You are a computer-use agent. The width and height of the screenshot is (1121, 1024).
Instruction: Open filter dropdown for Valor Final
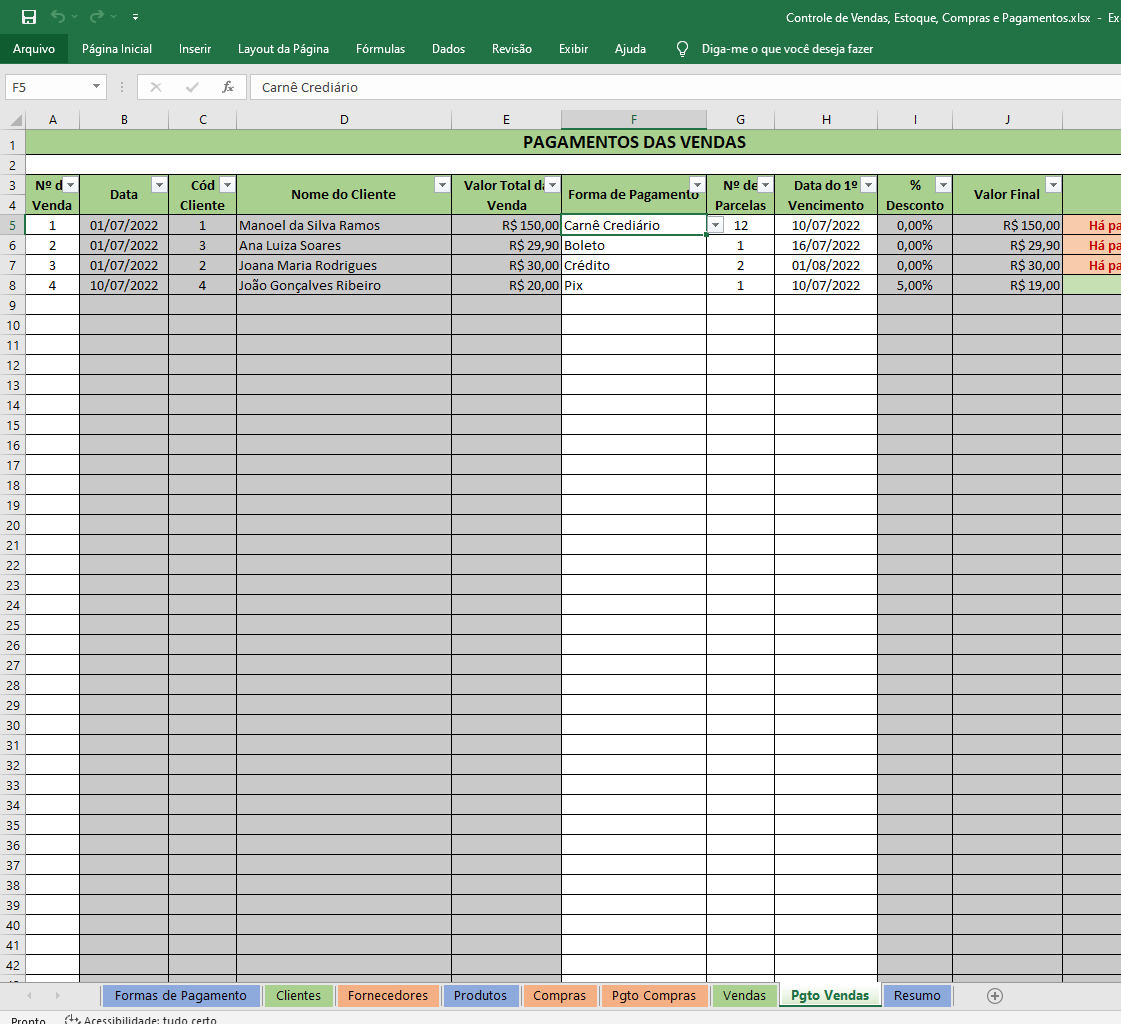(x=1052, y=185)
